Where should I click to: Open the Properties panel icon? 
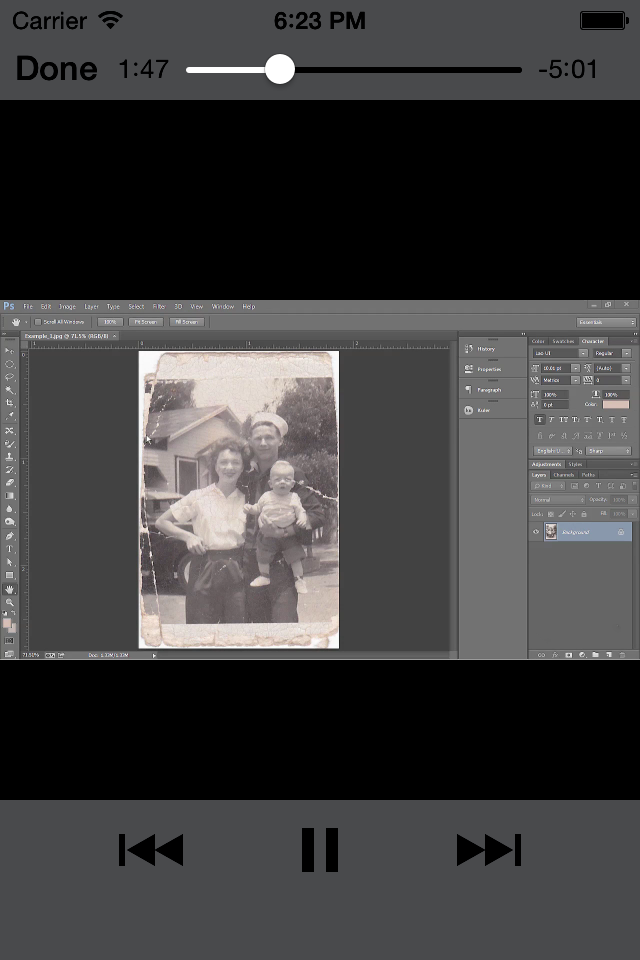coord(469,369)
